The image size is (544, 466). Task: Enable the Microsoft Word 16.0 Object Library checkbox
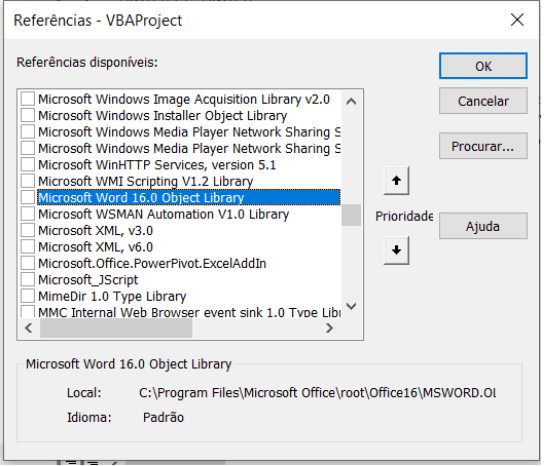28,197
